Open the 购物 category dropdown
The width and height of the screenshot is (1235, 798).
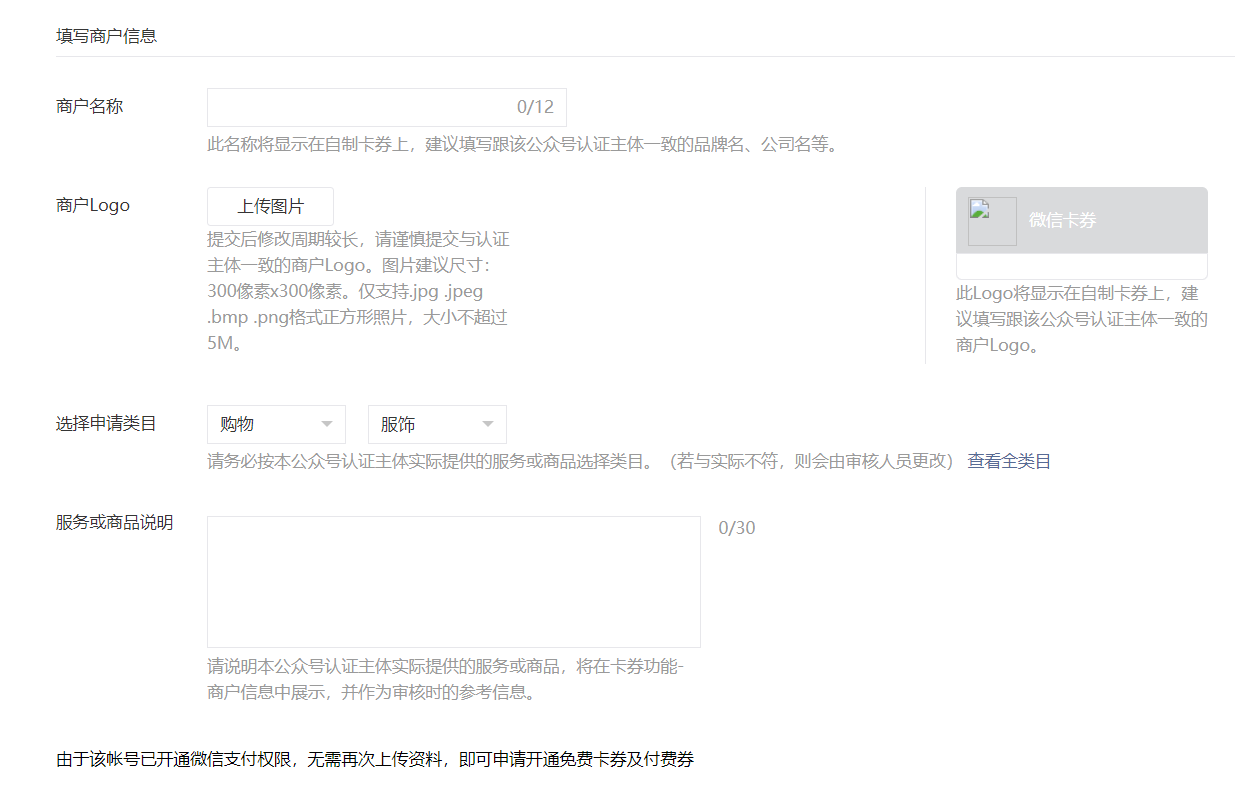click(276, 424)
